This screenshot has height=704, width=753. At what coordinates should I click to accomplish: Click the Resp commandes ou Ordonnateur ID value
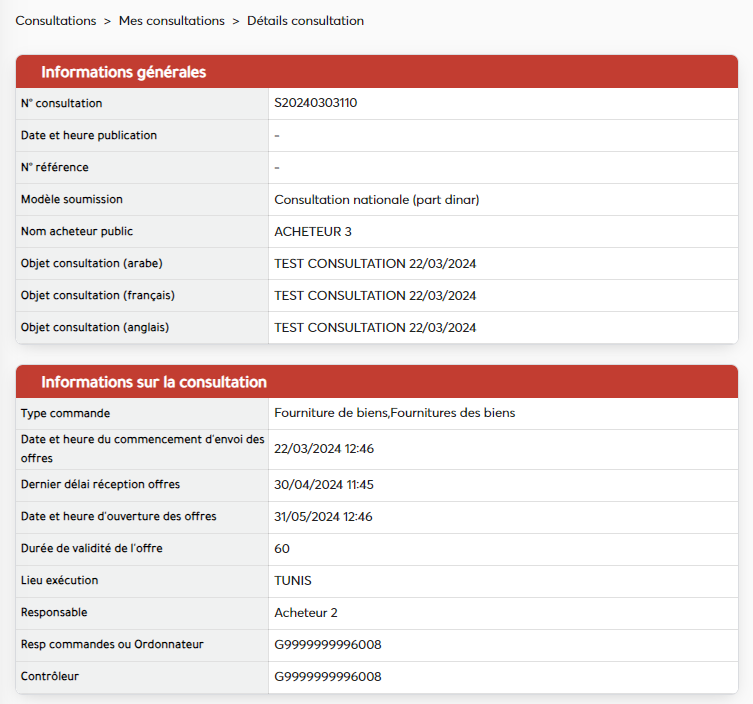(327, 645)
